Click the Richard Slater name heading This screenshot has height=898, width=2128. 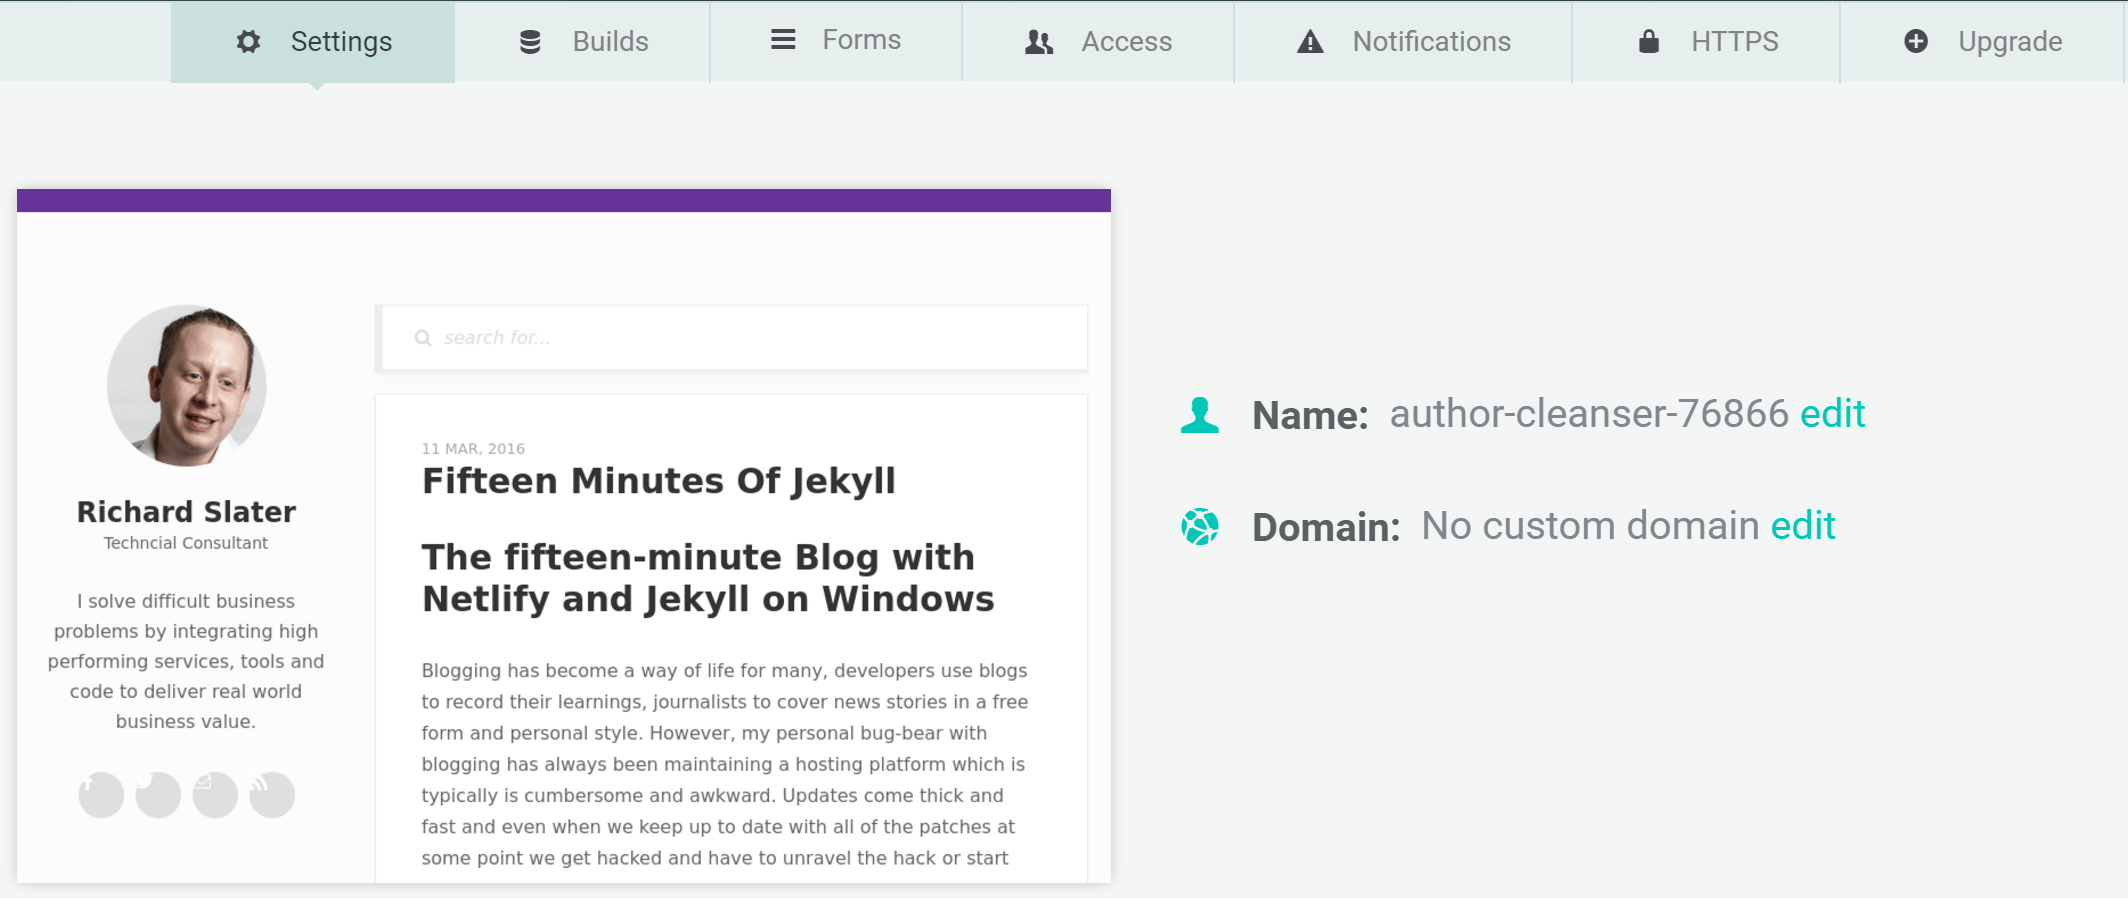187,512
